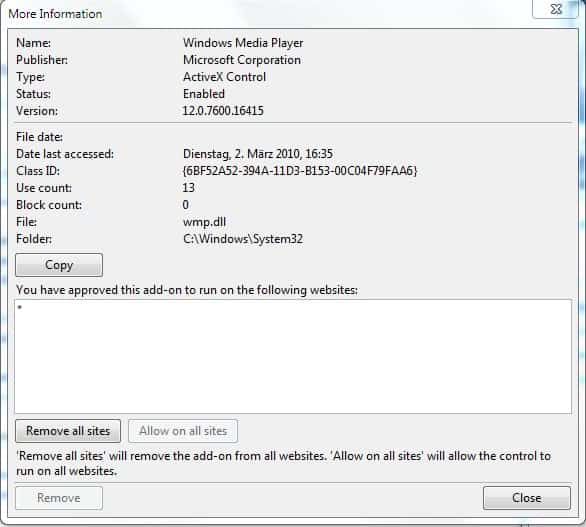Click the ActiveX Control type value
586x527 pixels.
click(224, 77)
